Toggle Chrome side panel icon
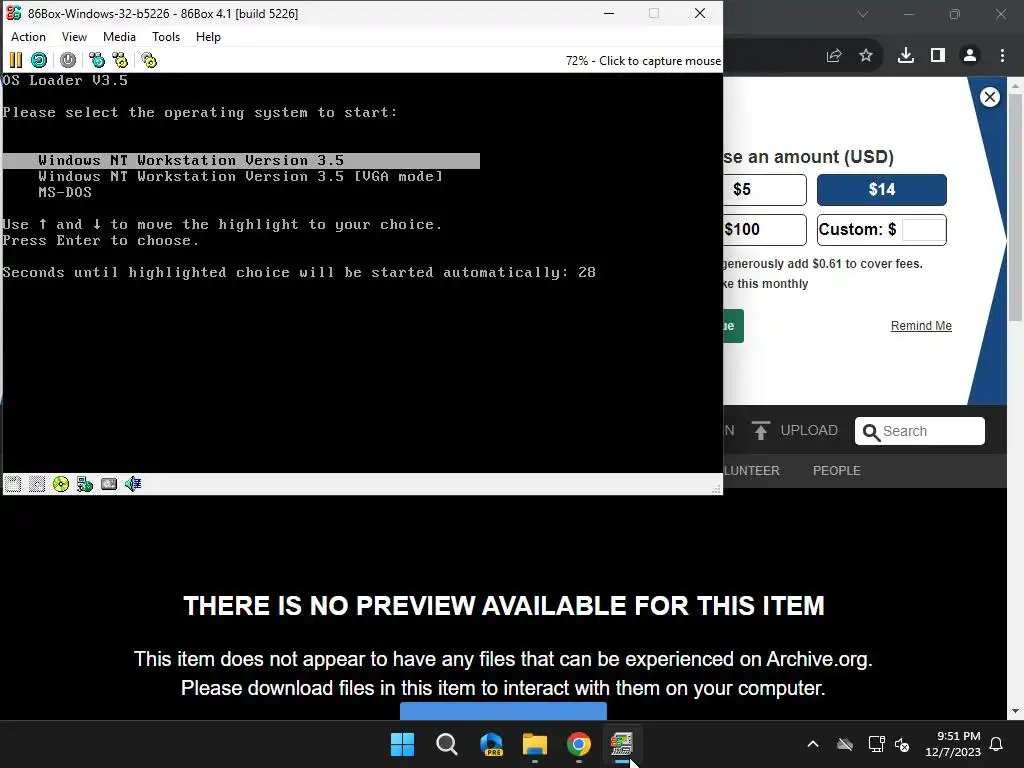This screenshot has width=1024, height=768. point(938,56)
